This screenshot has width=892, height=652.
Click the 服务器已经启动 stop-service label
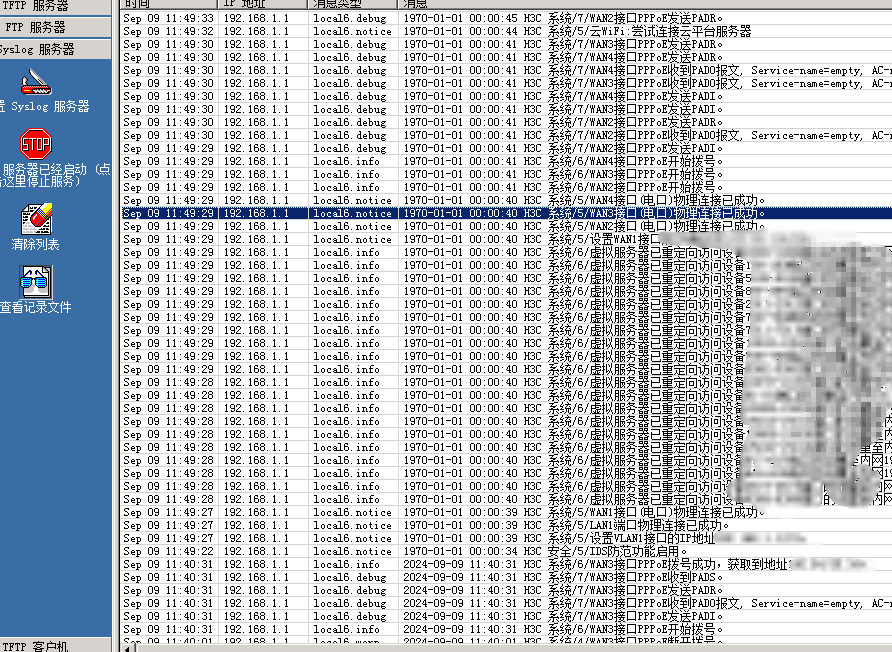pos(56,175)
